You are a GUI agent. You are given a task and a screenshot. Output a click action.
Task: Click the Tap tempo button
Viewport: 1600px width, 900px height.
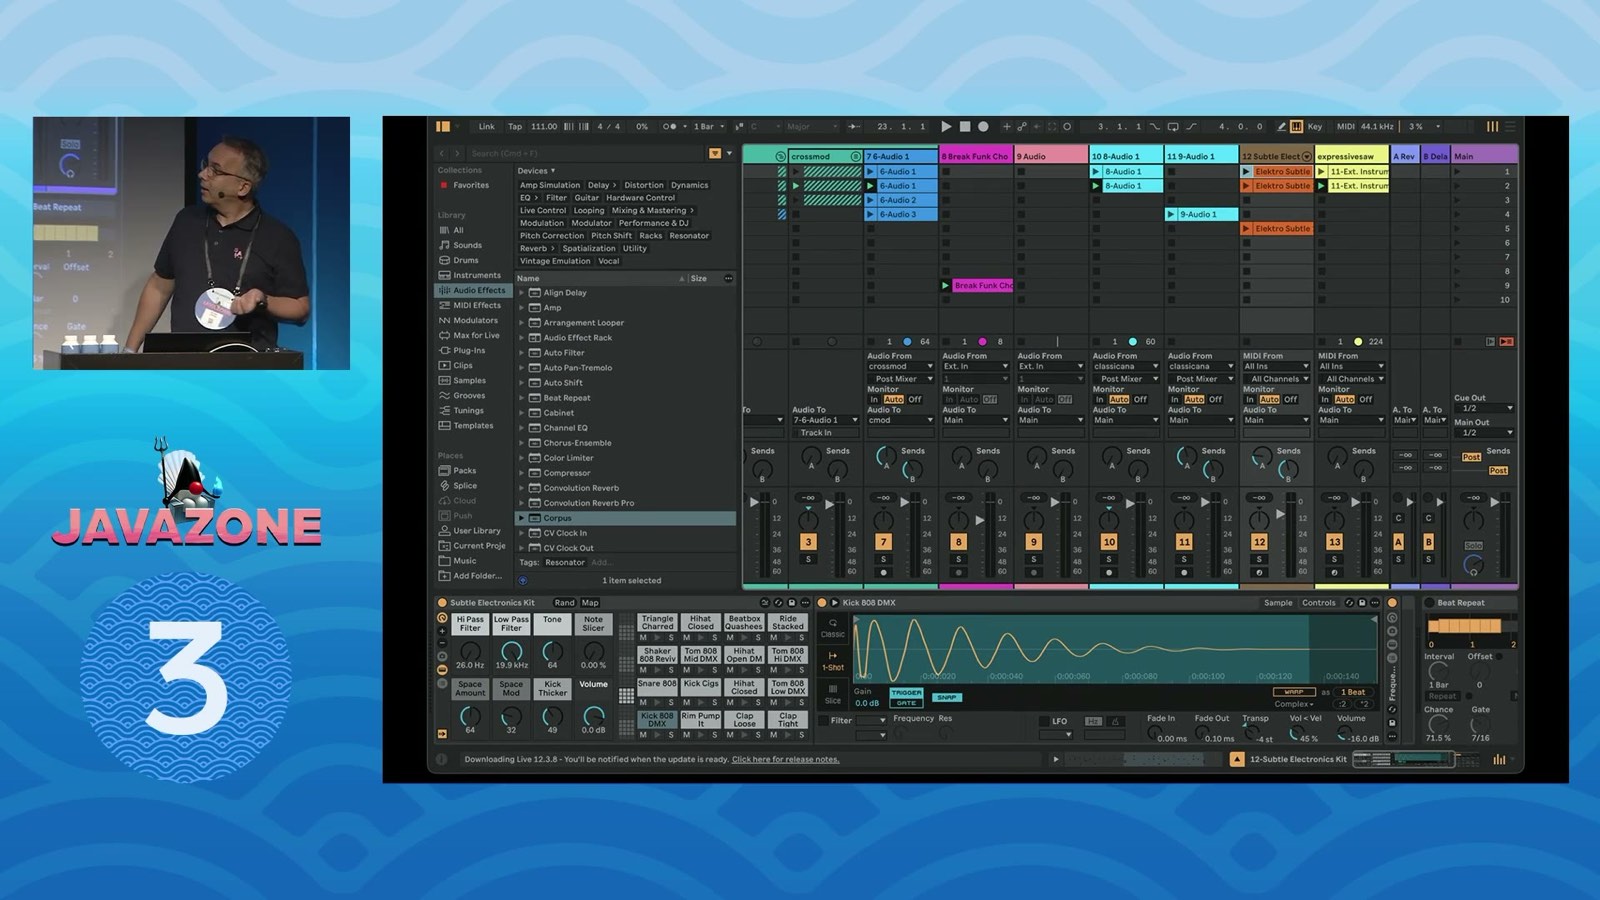tap(515, 127)
